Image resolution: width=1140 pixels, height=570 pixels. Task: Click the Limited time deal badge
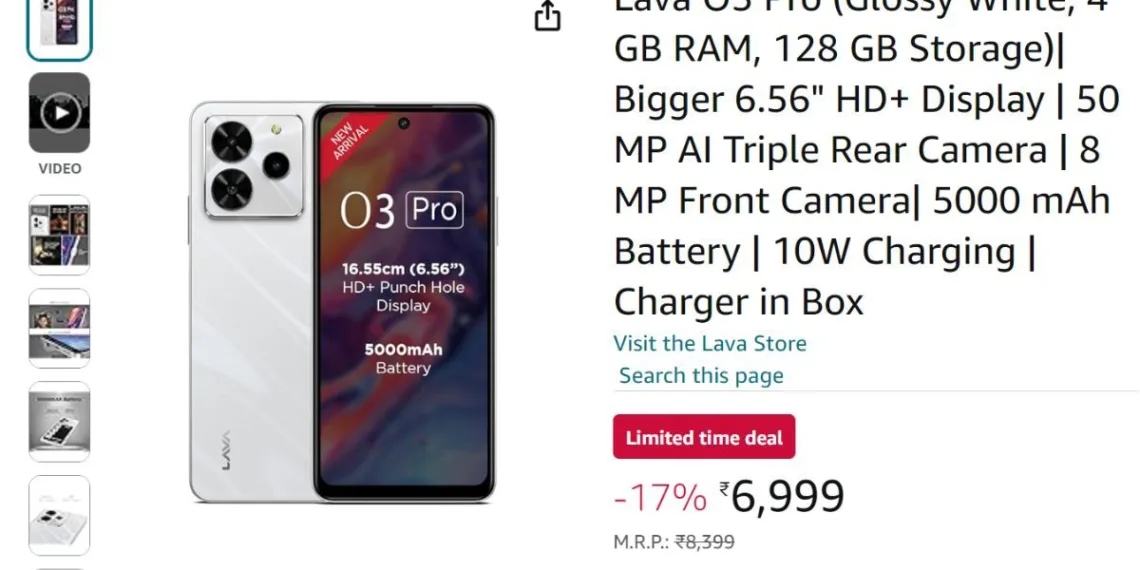click(x=704, y=437)
